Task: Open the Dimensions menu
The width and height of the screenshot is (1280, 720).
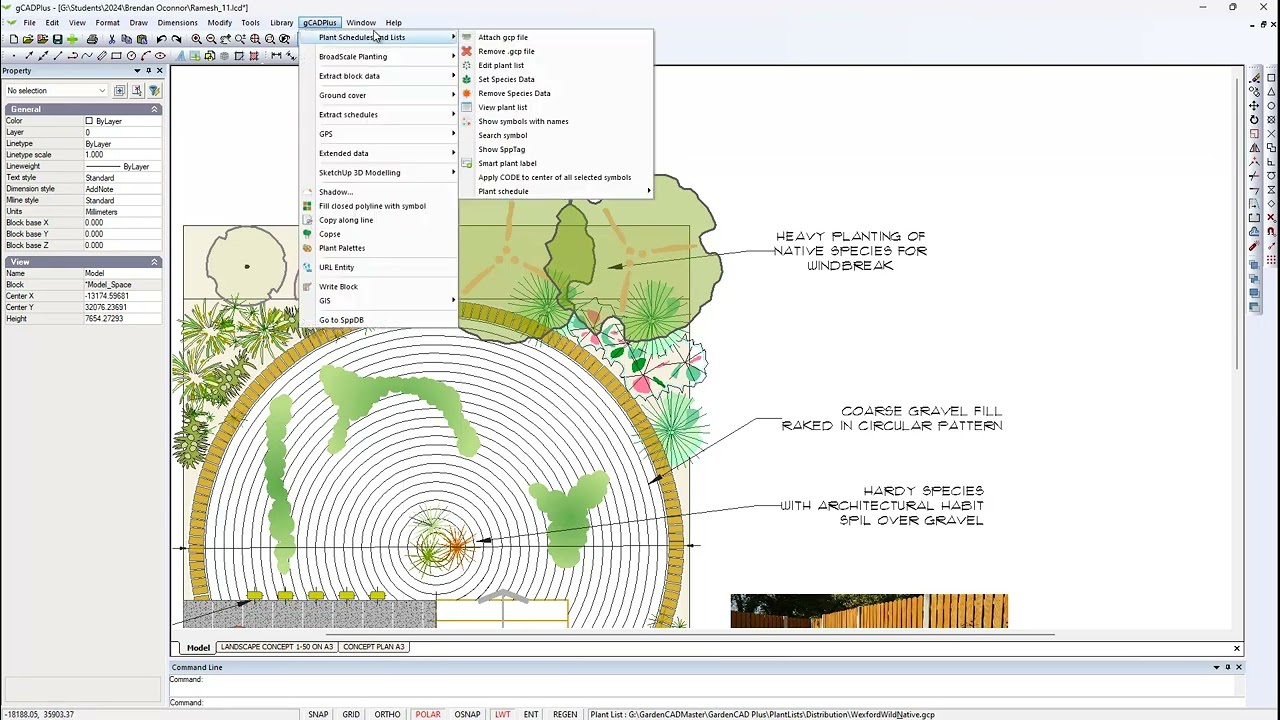Action: pyautogui.click(x=177, y=22)
